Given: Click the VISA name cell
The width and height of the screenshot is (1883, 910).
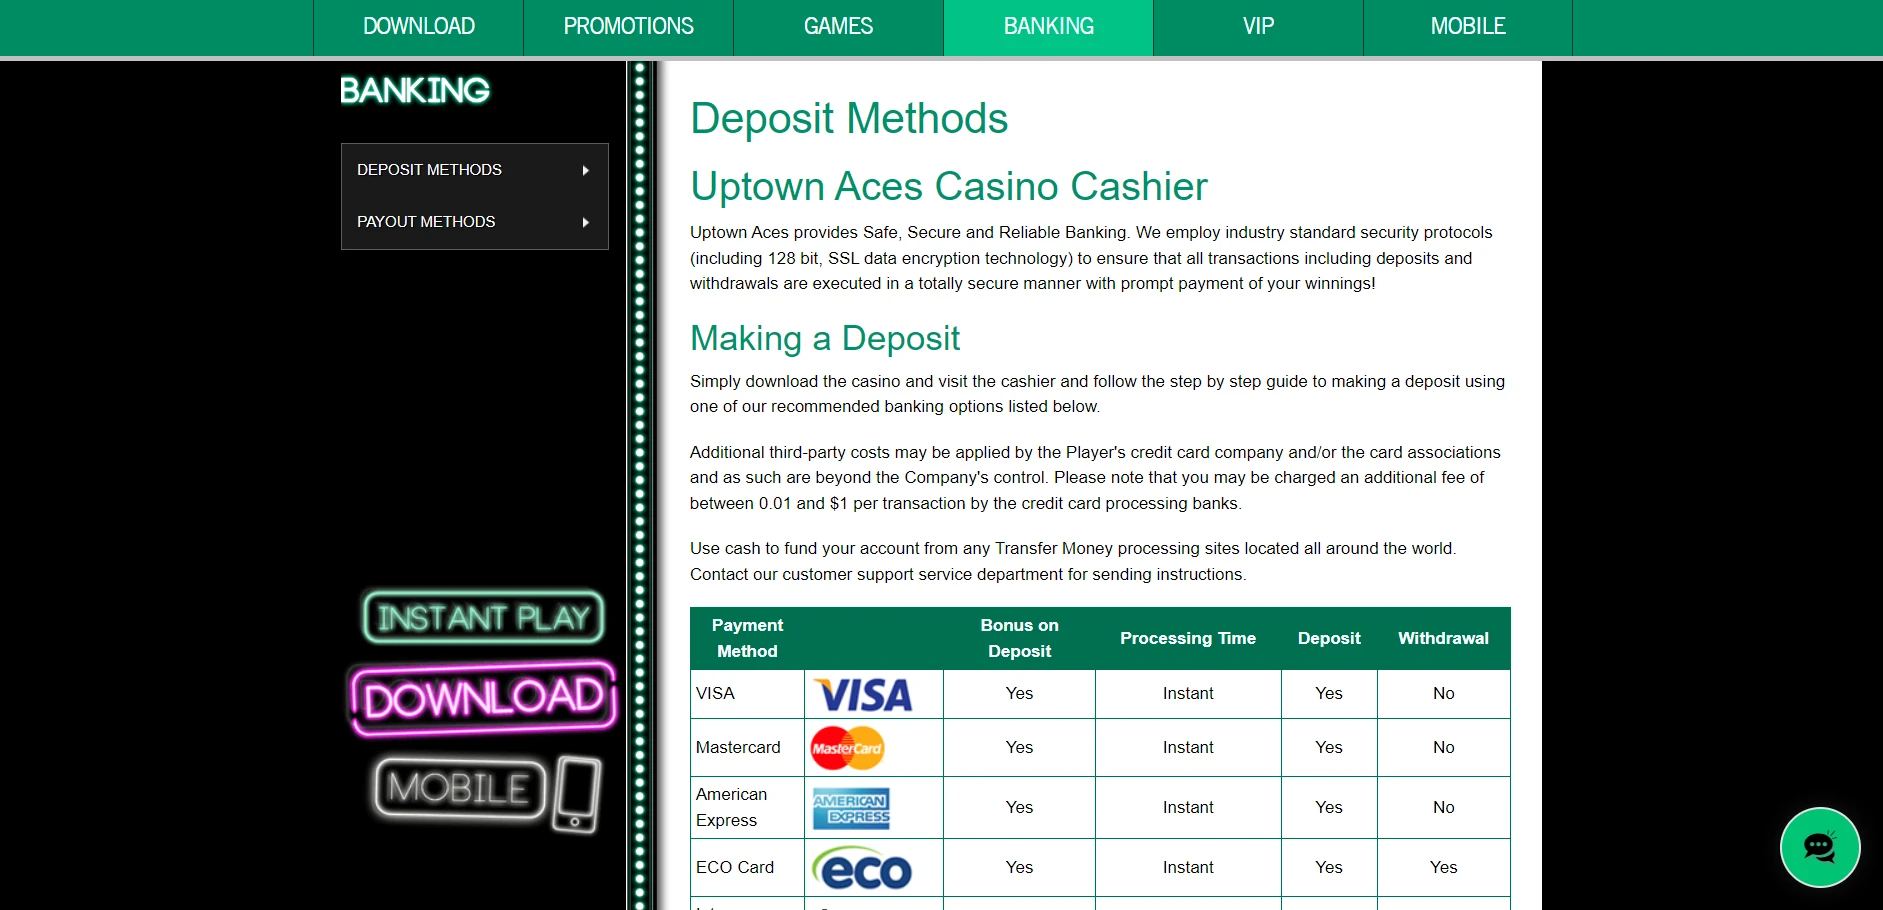Looking at the screenshot, I should (747, 694).
